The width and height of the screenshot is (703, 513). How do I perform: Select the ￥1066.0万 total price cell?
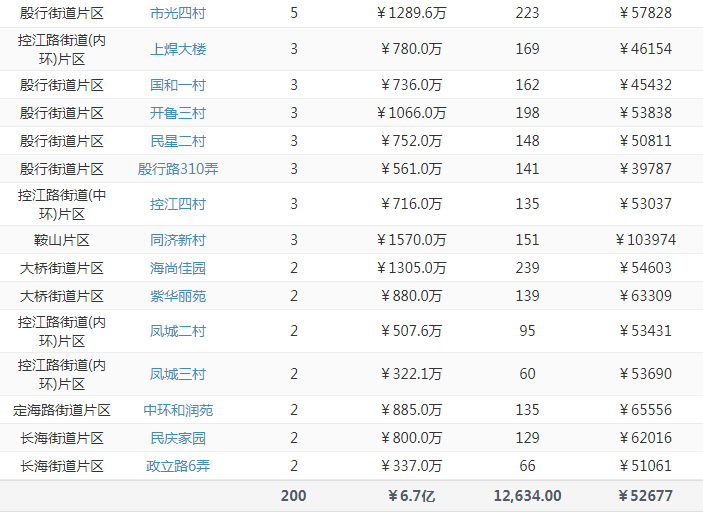point(411,113)
